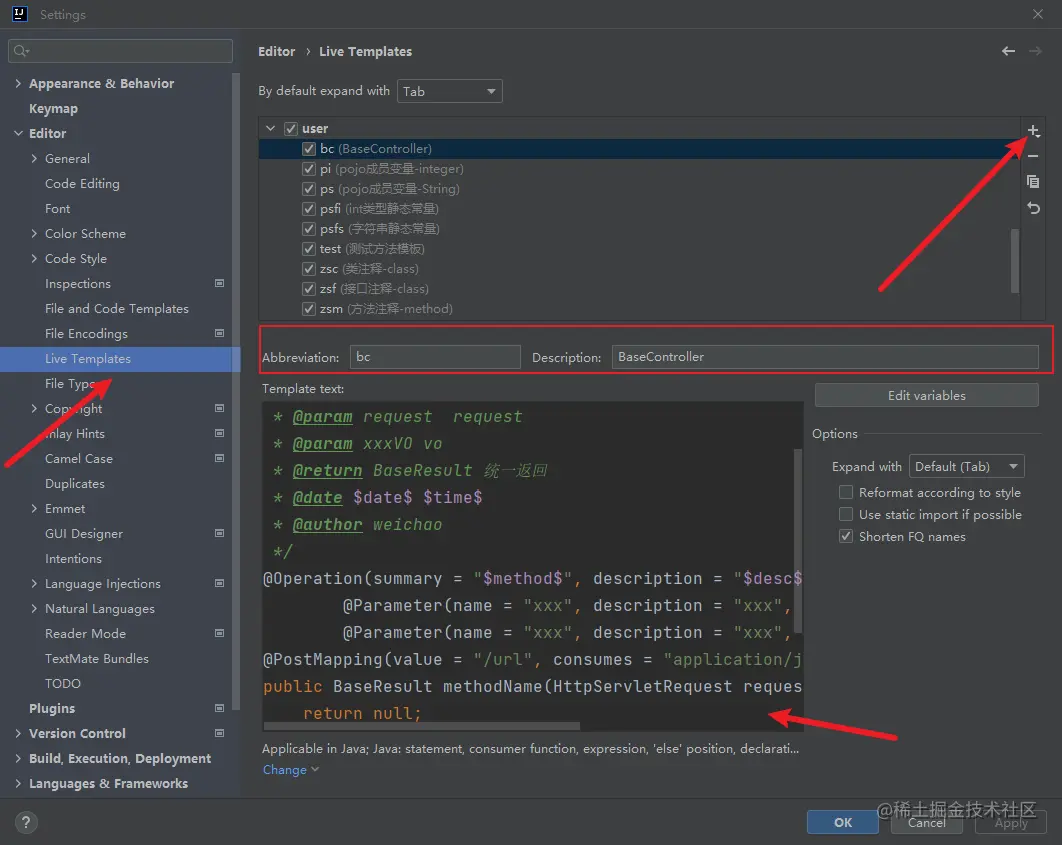Select the zsm template row
This screenshot has height=845, width=1062.
click(x=639, y=309)
